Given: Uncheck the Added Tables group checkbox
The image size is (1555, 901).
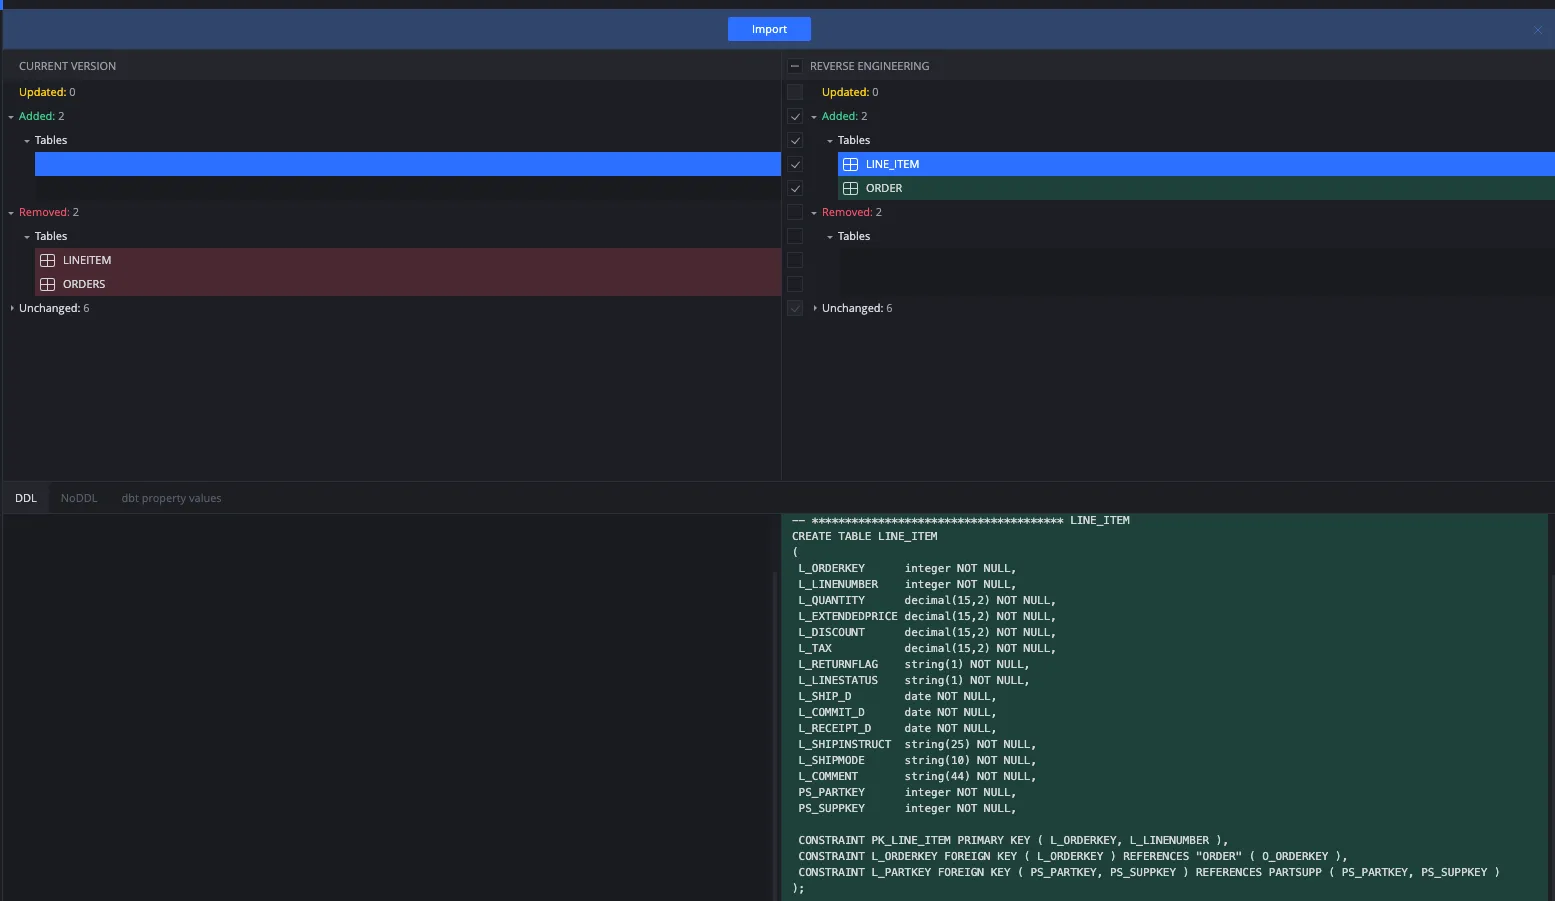Looking at the screenshot, I should [x=795, y=140].
